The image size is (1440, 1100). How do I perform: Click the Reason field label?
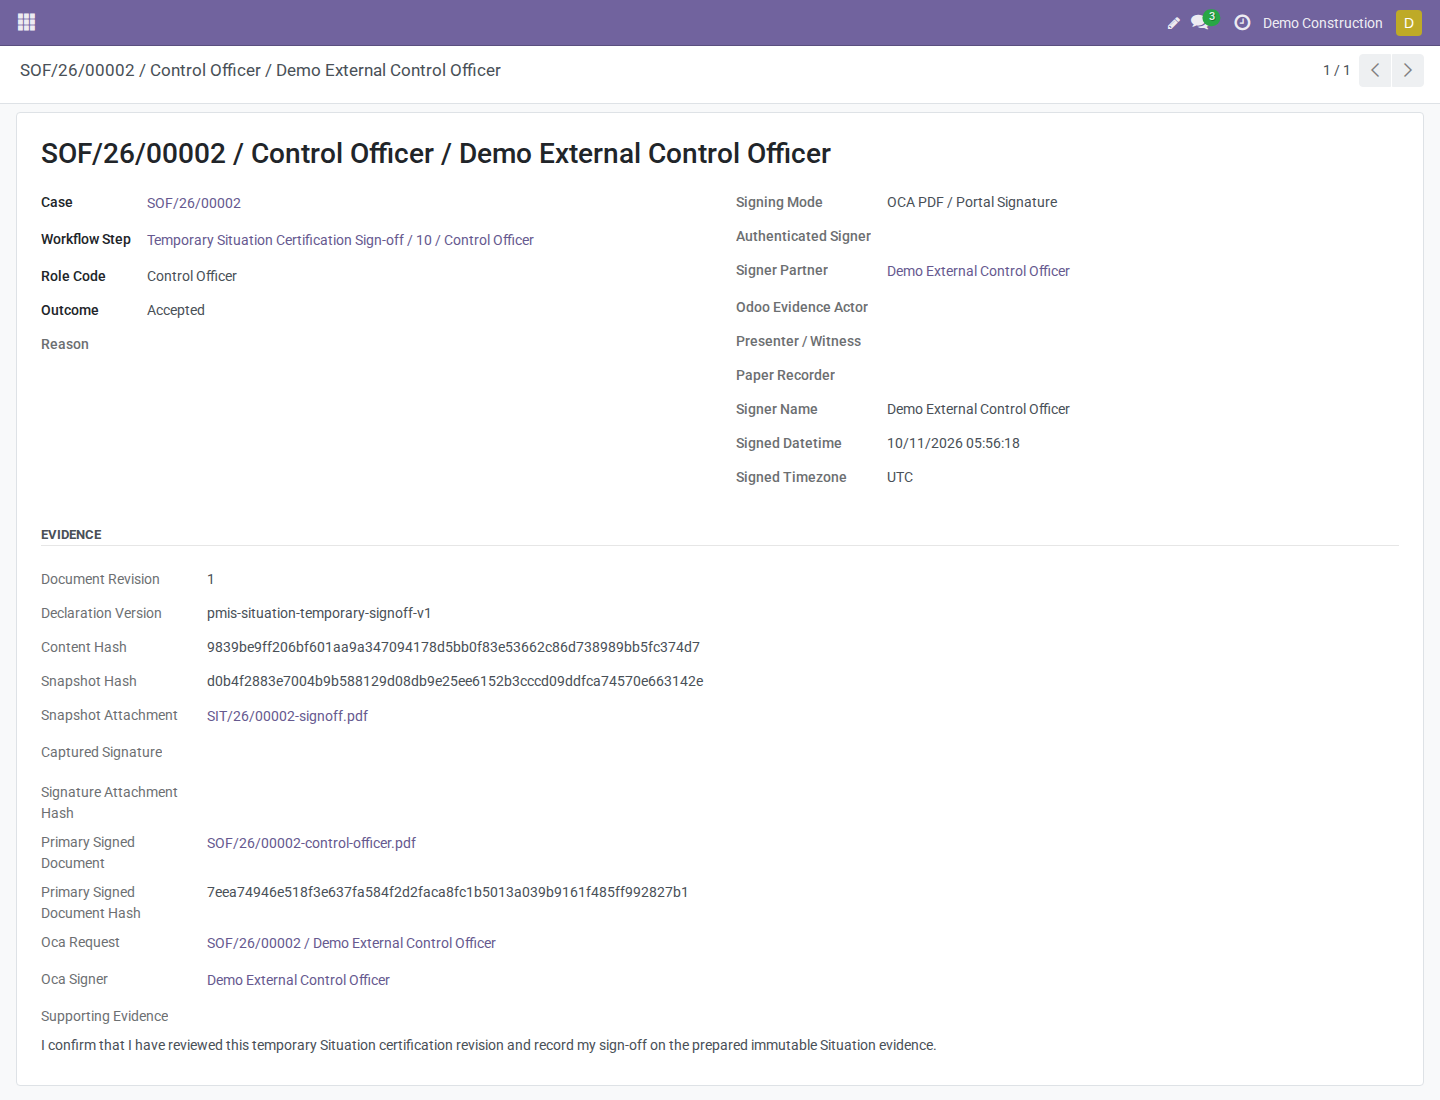(x=65, y=344)
